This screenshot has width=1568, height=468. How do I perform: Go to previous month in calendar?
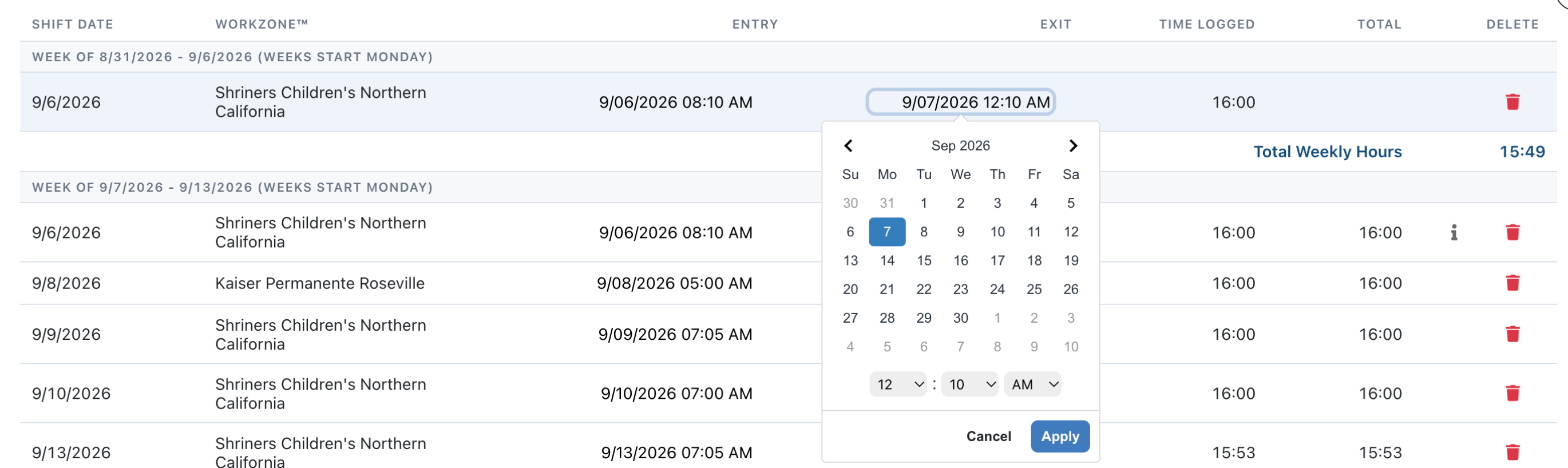[x=848, y=145]
